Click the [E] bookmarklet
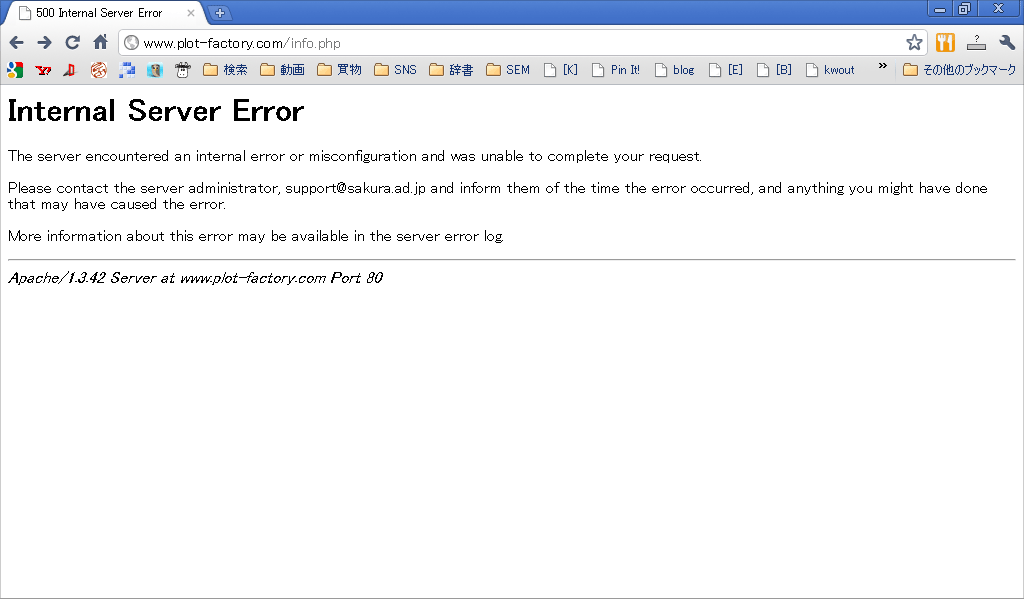This screenshot has height=599, width=1024. 726,70
